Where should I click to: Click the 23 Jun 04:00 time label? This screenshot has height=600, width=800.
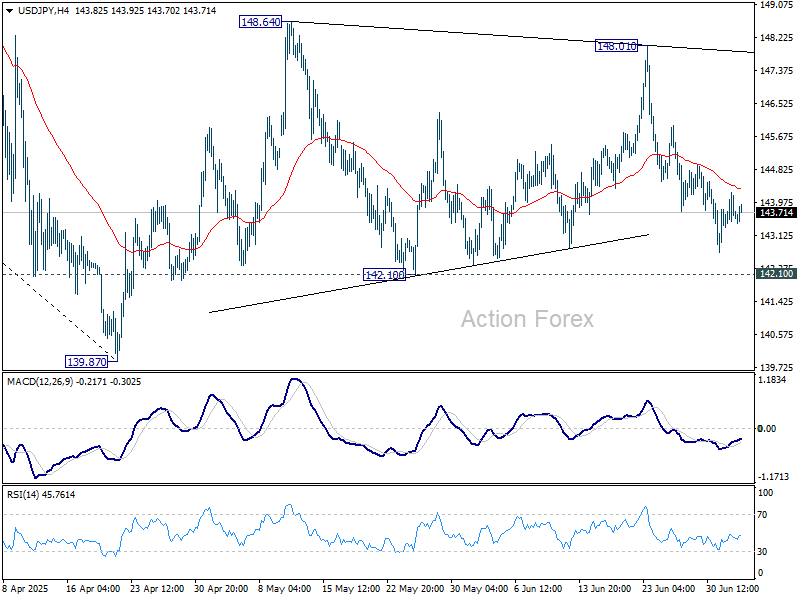point(668,588)
